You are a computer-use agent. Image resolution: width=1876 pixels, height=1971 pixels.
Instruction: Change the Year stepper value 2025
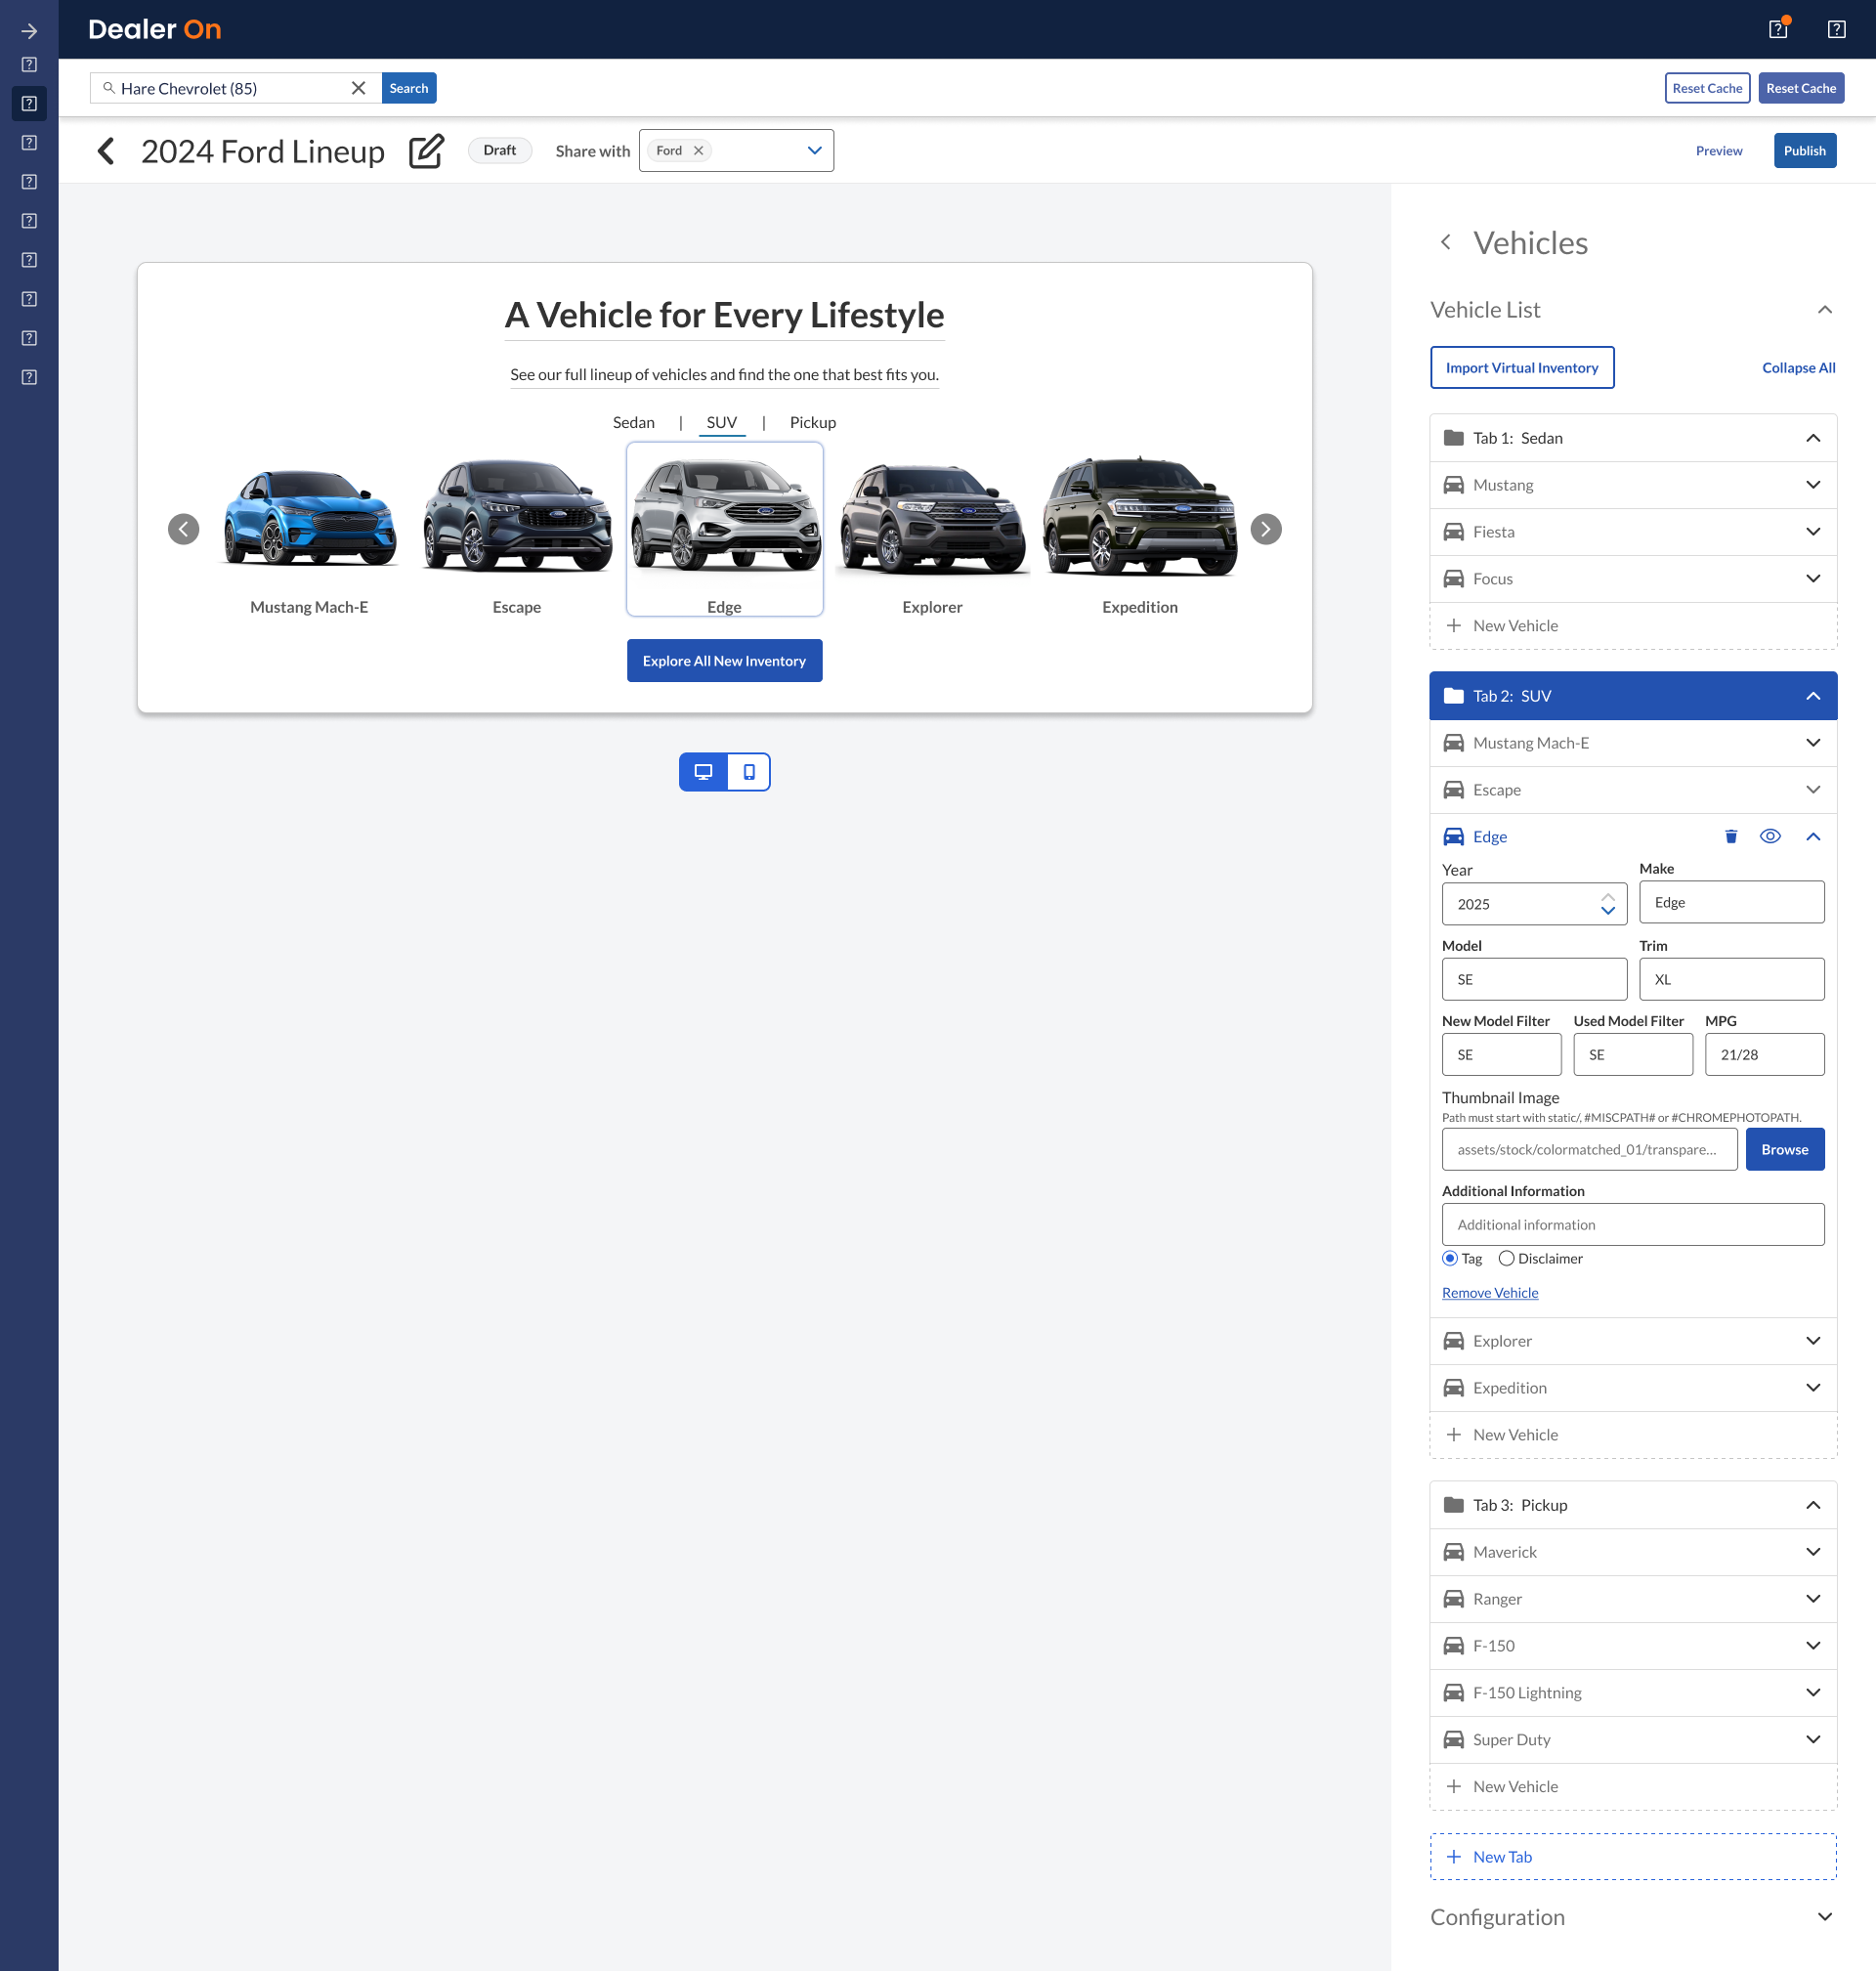[x=1608, y=904]
